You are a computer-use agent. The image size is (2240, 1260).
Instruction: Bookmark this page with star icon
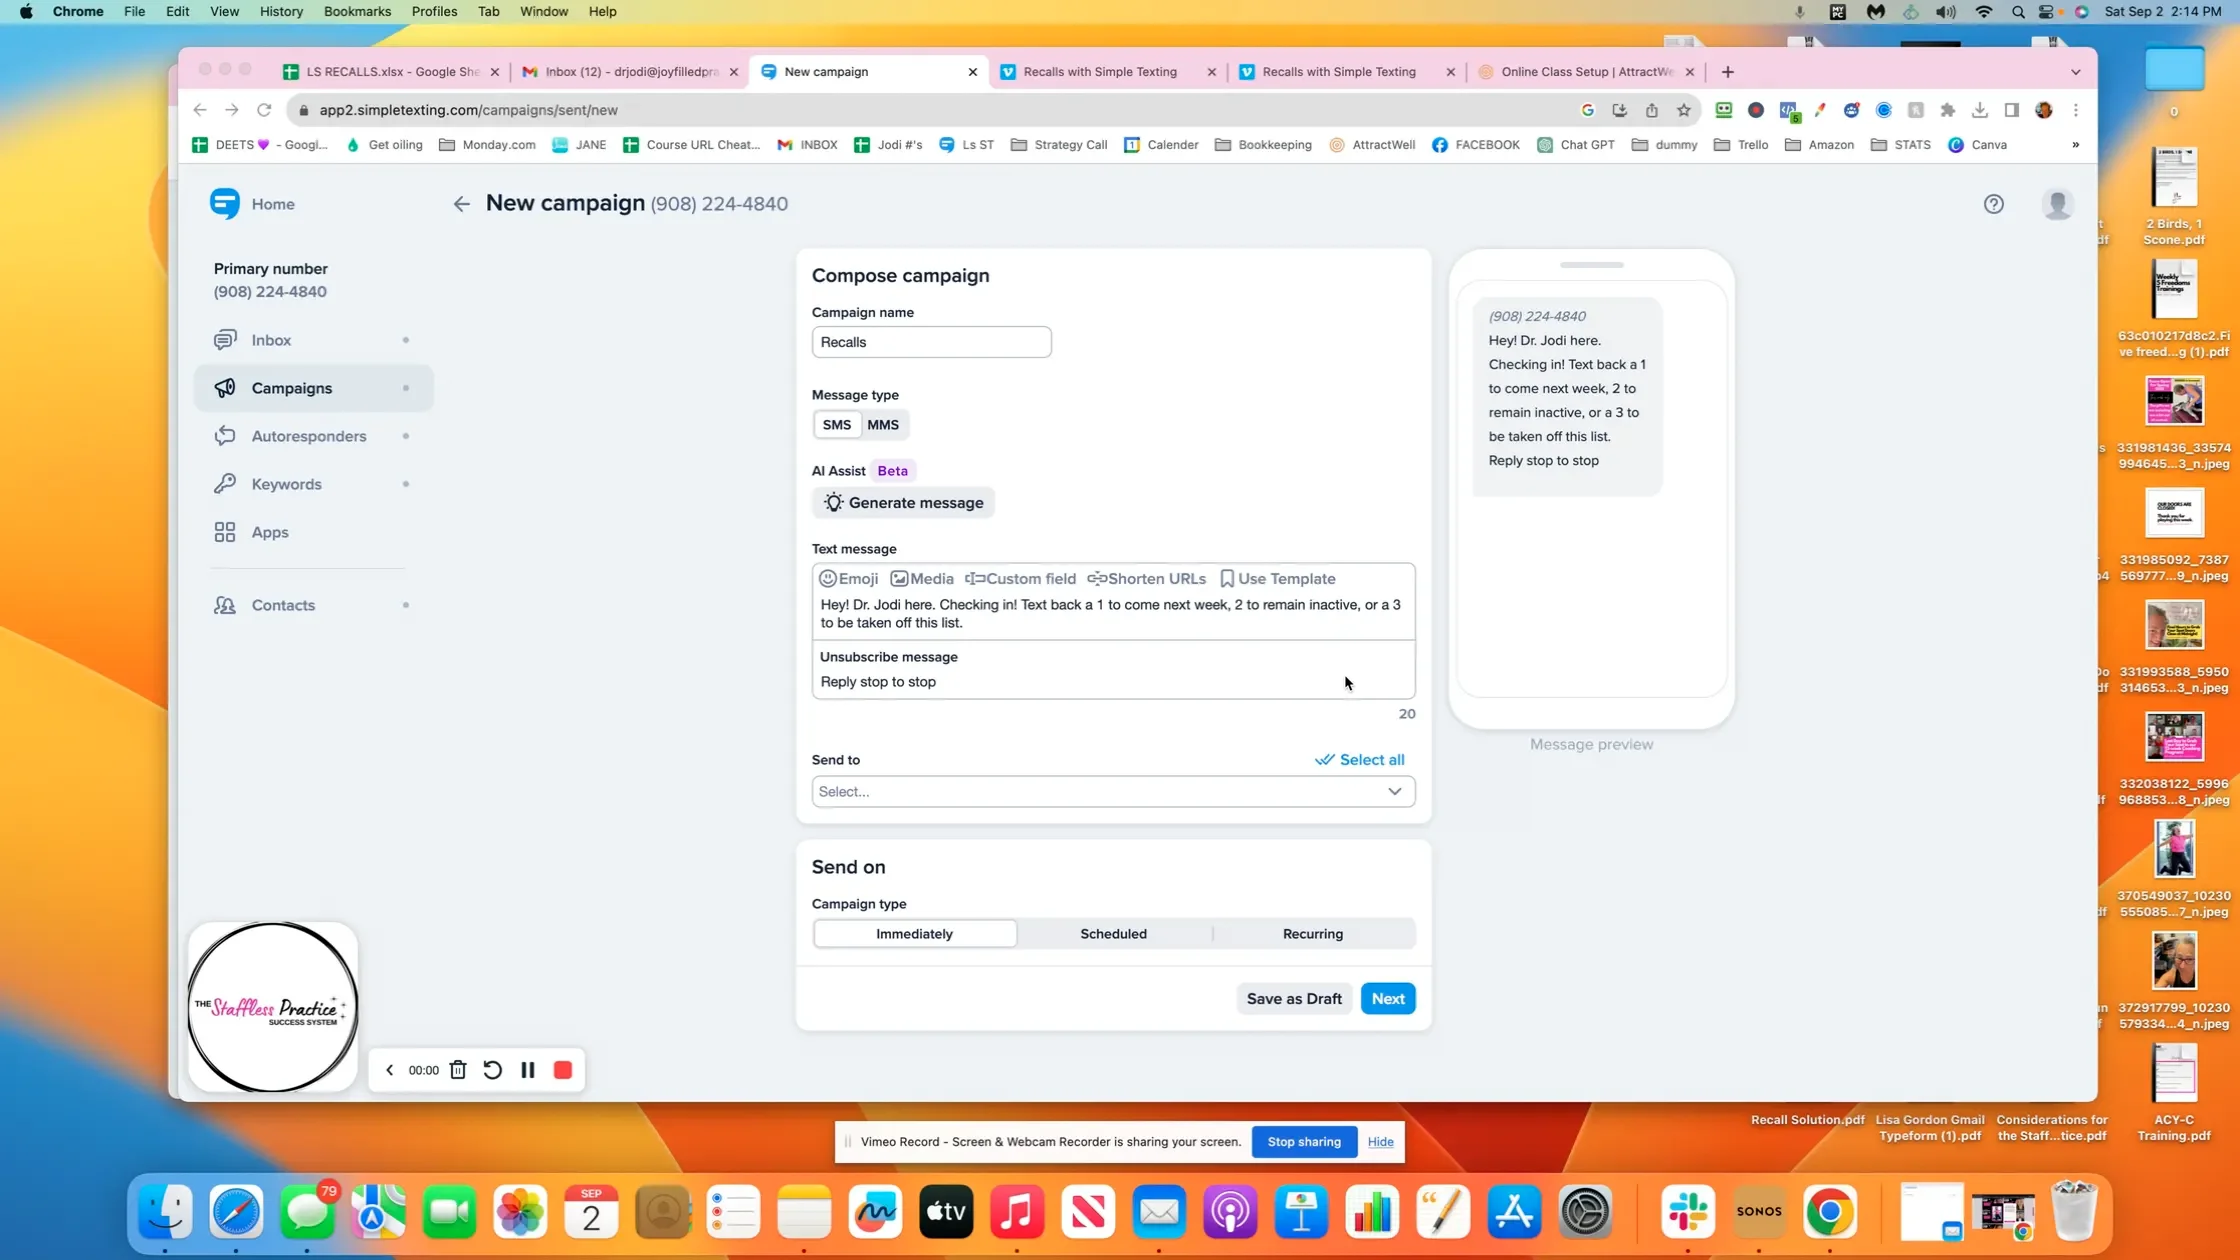[1684, 110]
